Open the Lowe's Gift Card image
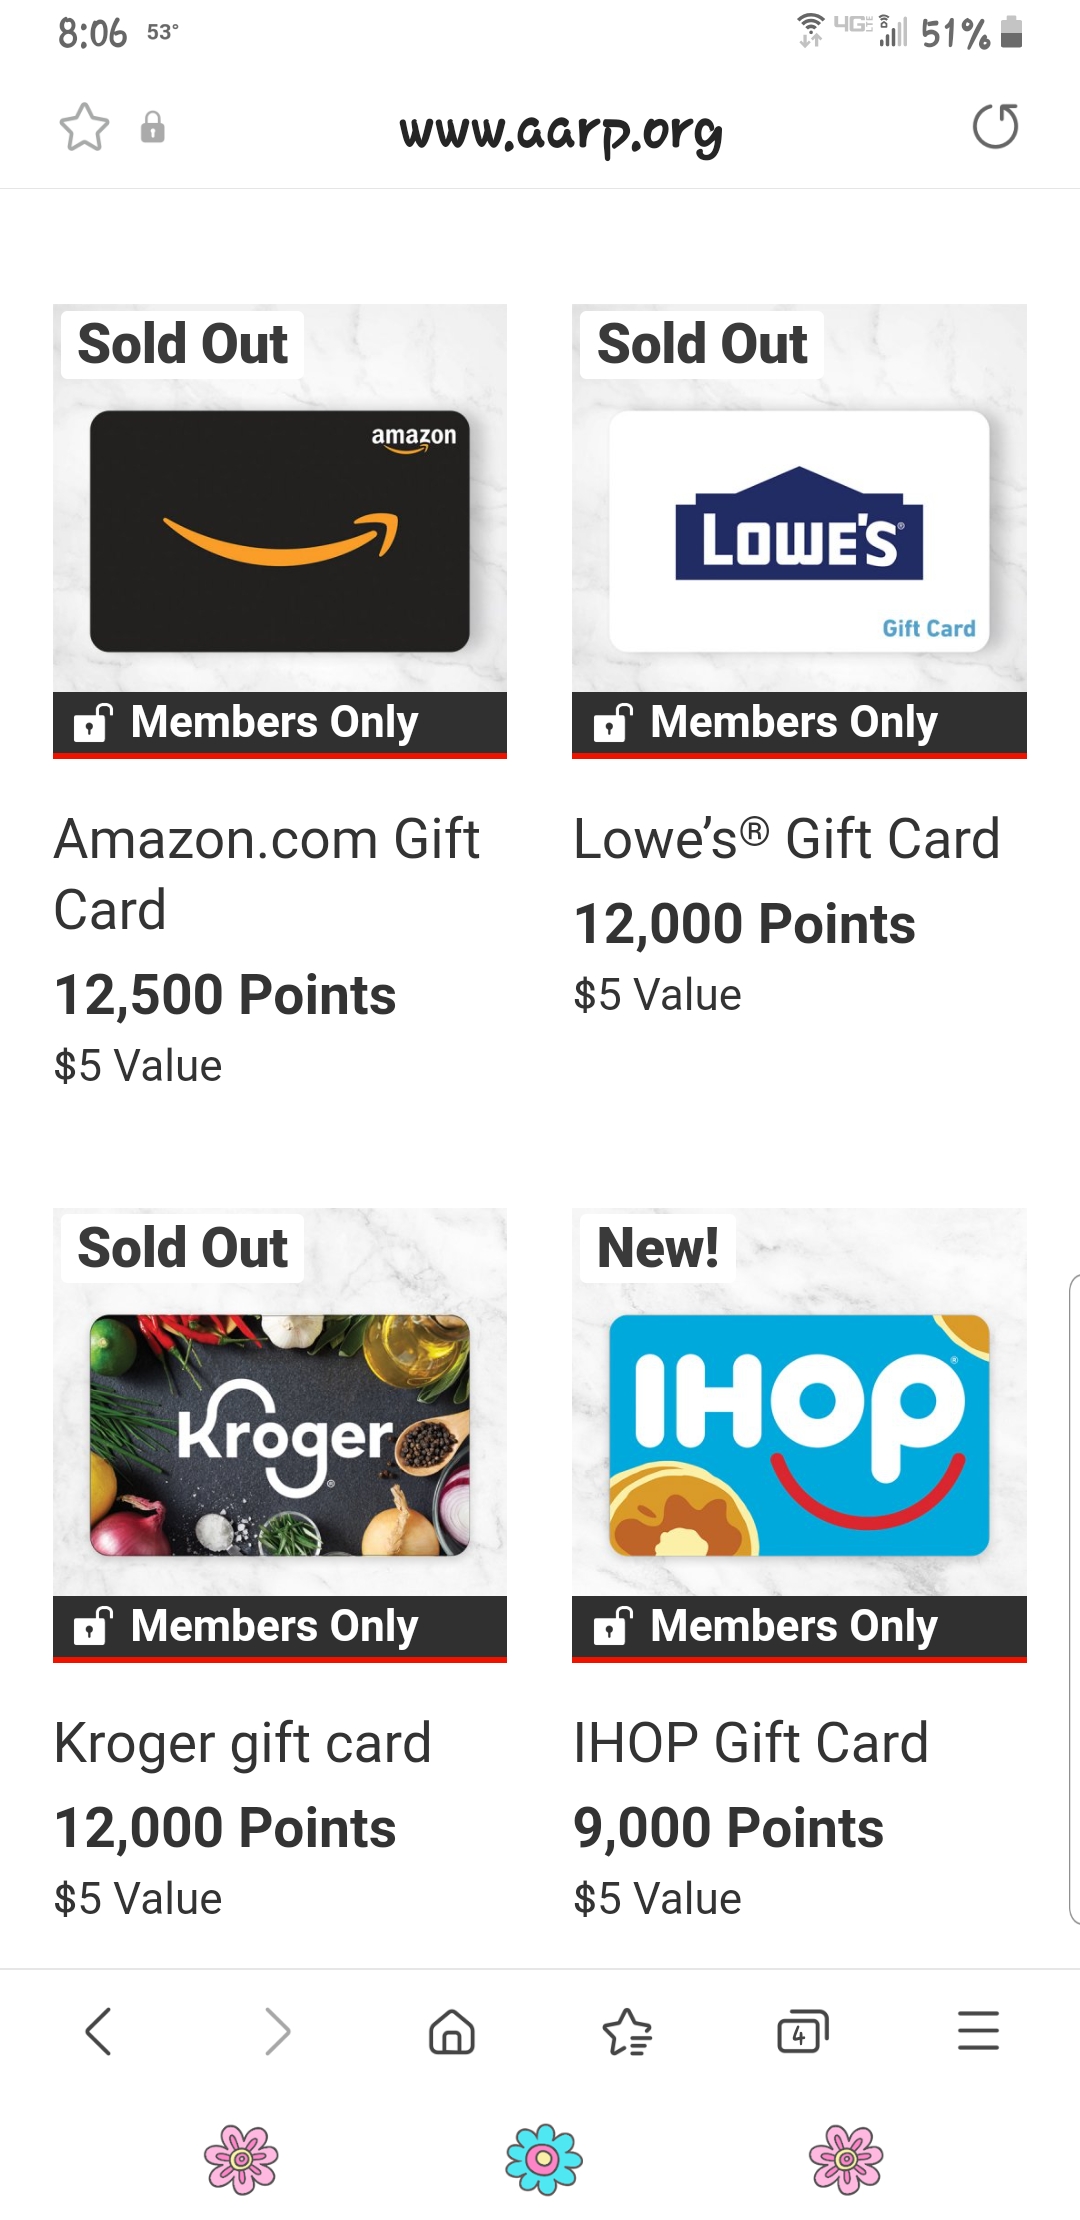Viewport: 1080px width, 2220px height. pos(799,531)
